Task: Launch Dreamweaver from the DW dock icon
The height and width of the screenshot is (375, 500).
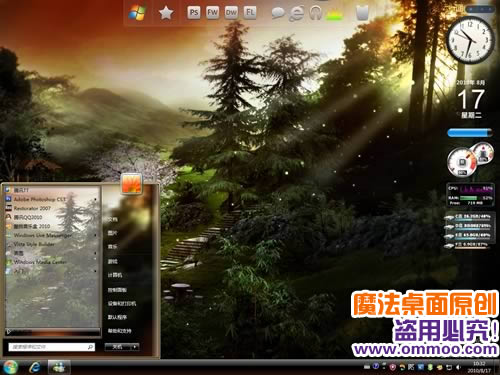Action: tap(231, 13)
